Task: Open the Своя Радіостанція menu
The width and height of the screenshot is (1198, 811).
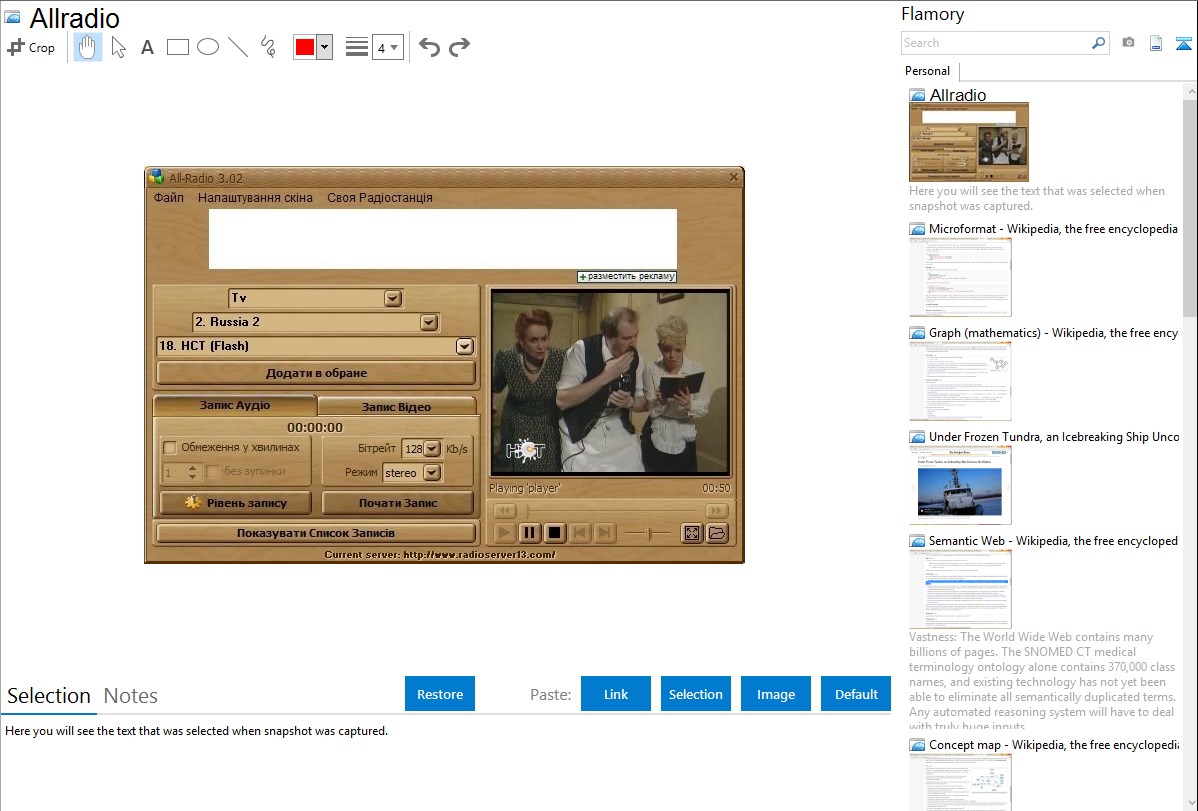Action: pyautogui.click(x=380, y=197)
